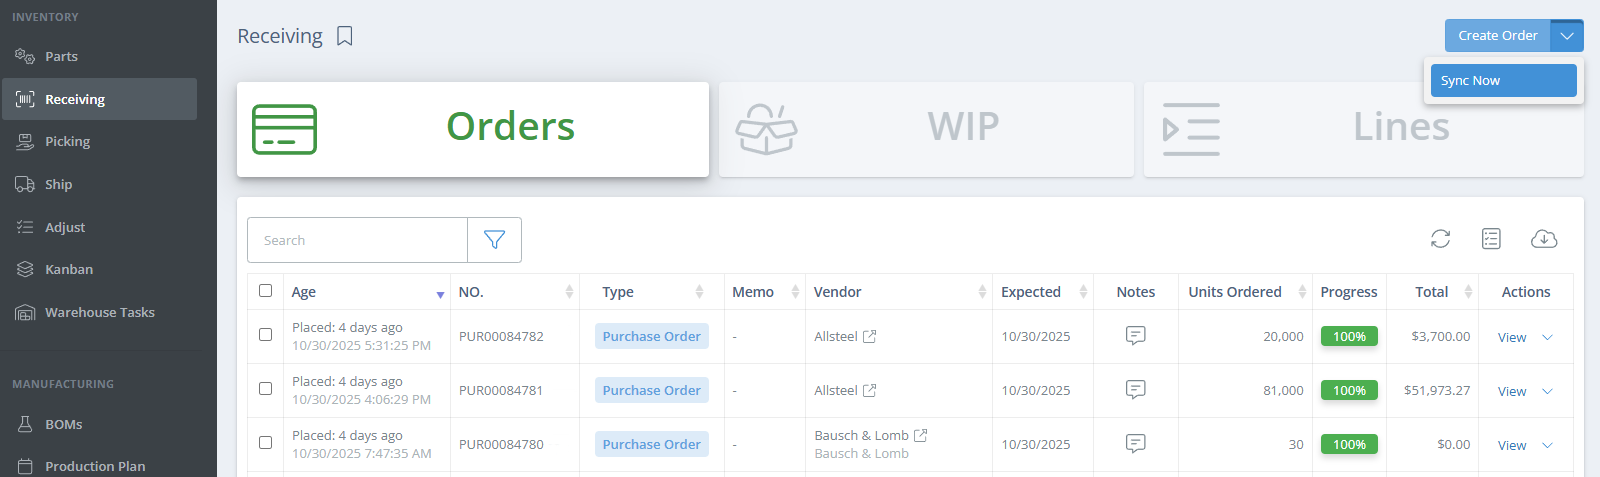The width and height of the screenshot is (1600, 477).
Task: Open Bausch & Lomb external link icon
Action: (x=920, y=435)
